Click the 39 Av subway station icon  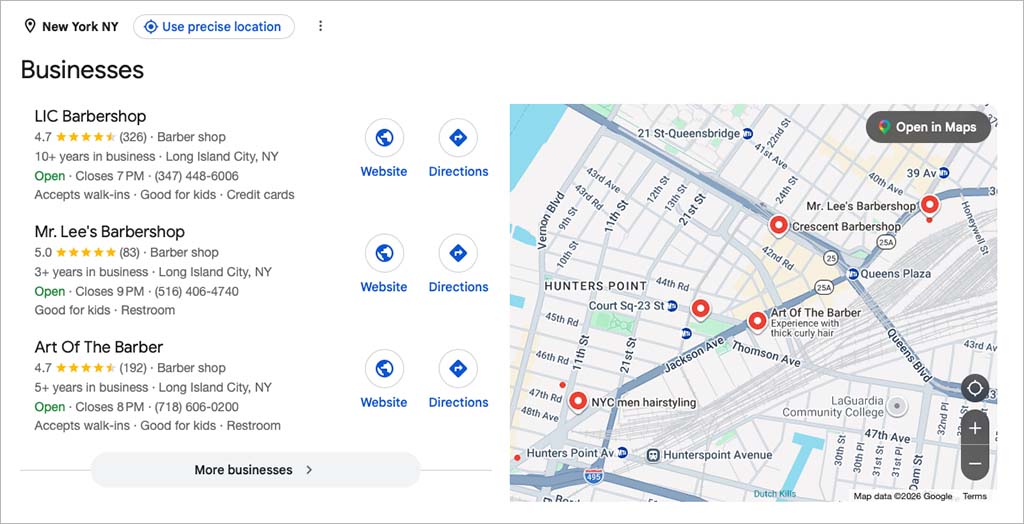[x=944, y=172]
